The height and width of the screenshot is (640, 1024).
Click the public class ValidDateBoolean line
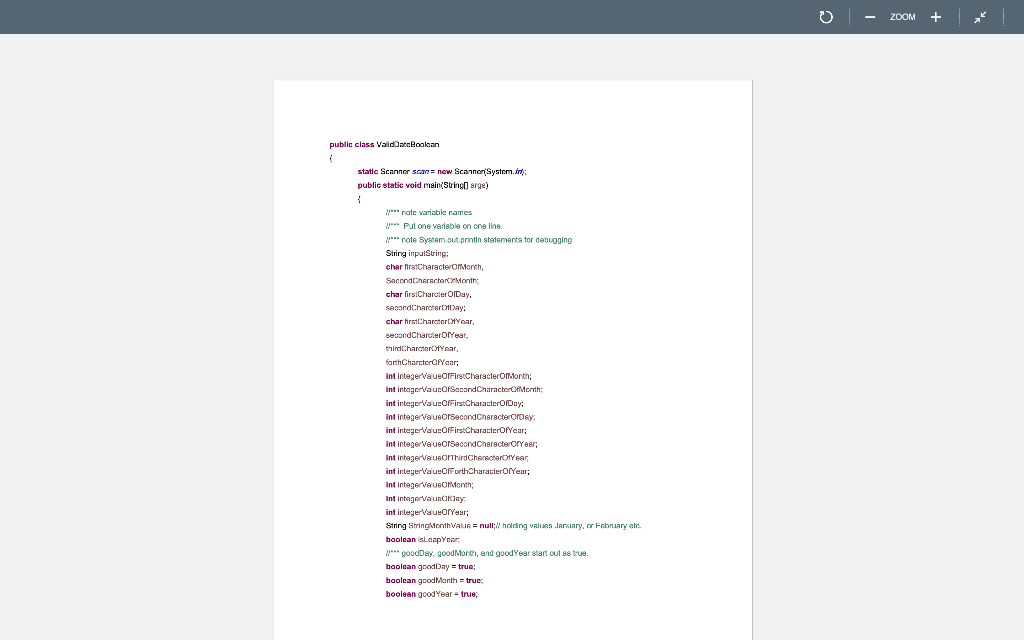(x=383, y=144)
